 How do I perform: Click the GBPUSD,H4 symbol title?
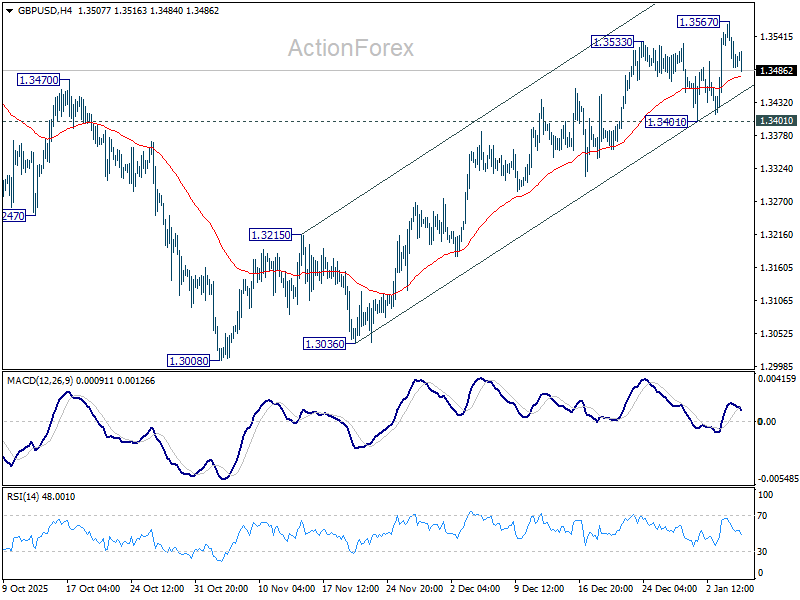coord(45,11)
